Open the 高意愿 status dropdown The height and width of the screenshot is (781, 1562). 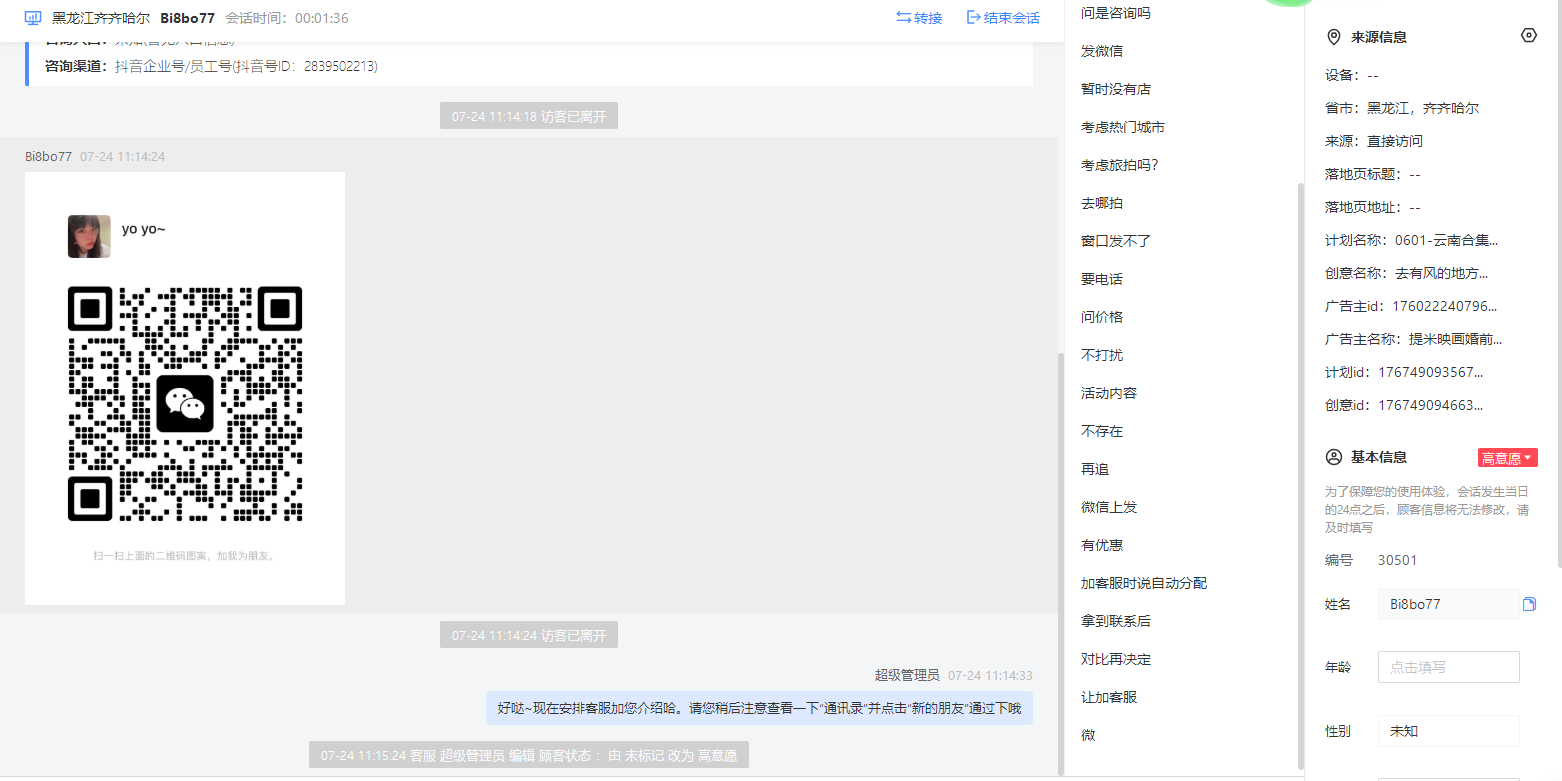pos(1507,458)
